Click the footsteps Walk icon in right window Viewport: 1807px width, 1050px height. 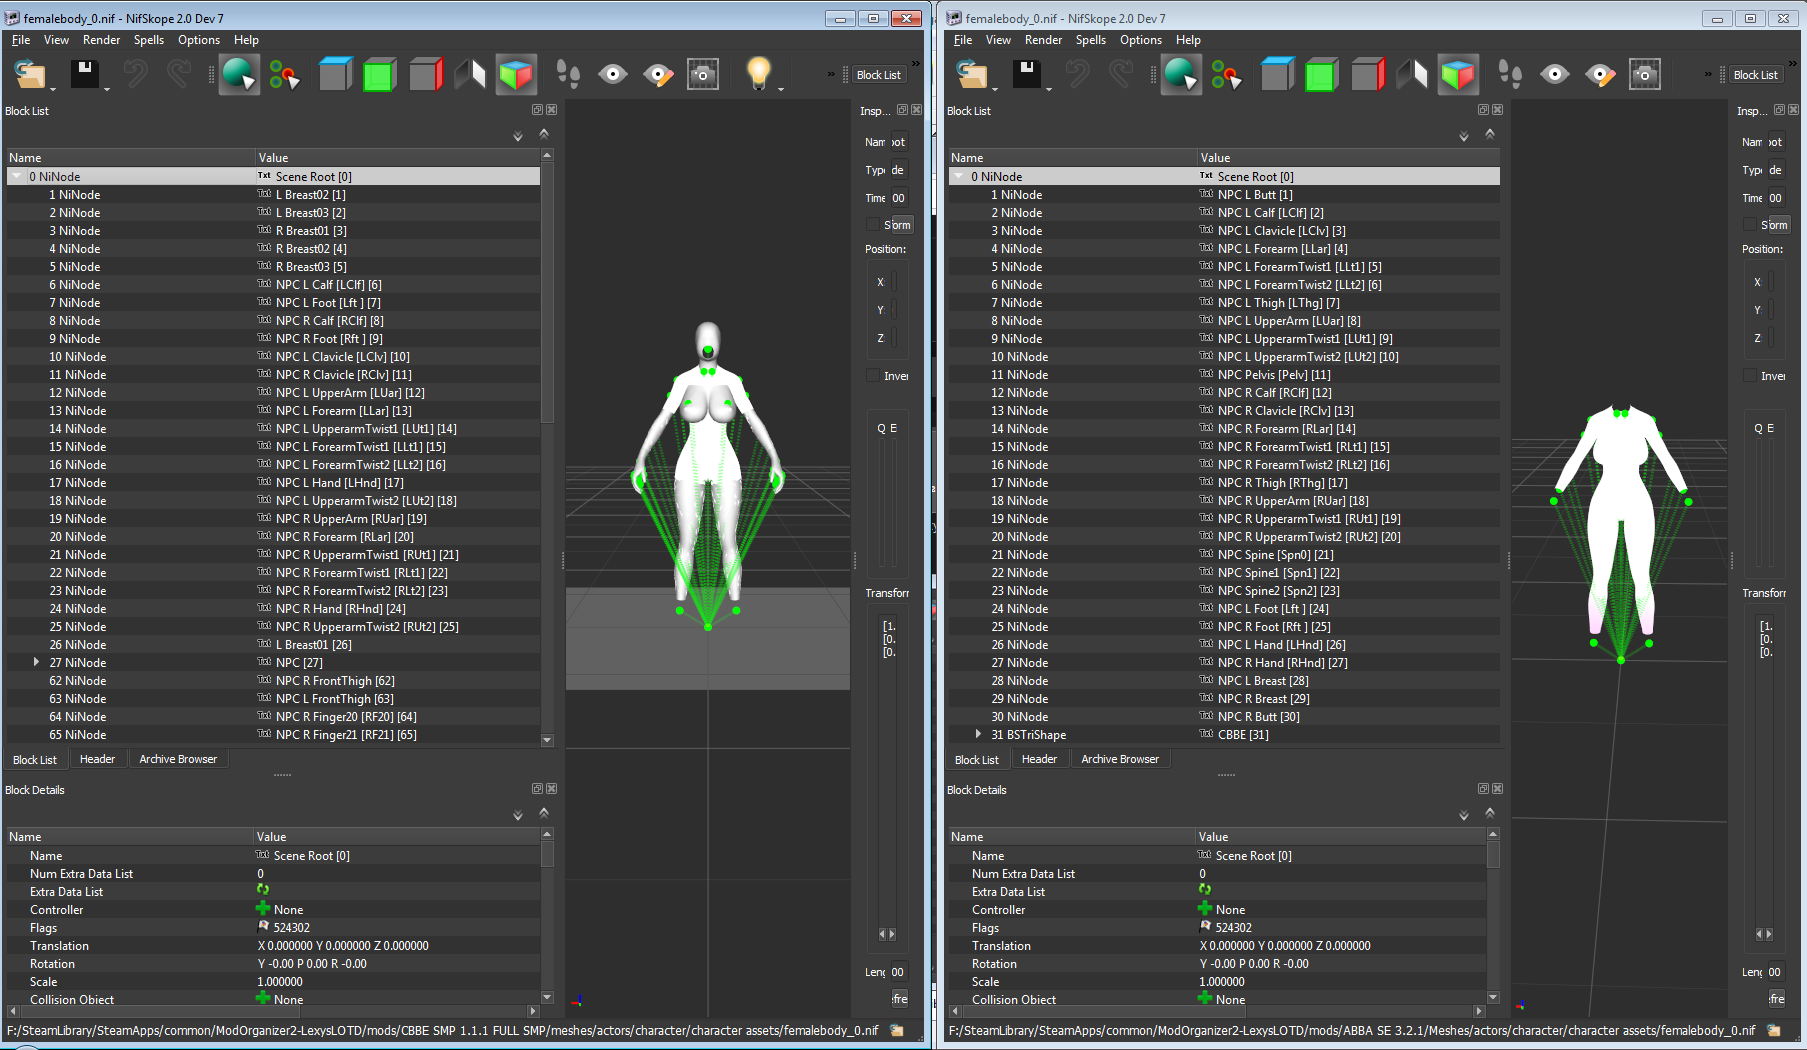[1510, 75]
